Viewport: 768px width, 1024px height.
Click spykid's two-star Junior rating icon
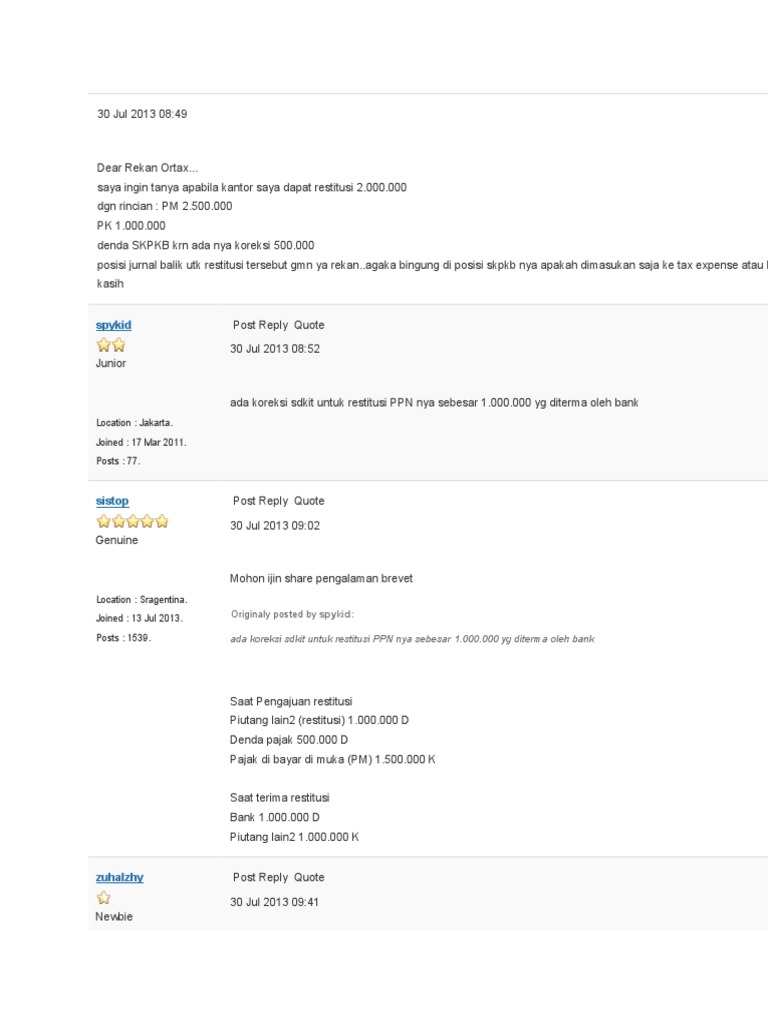coord(111,345)
